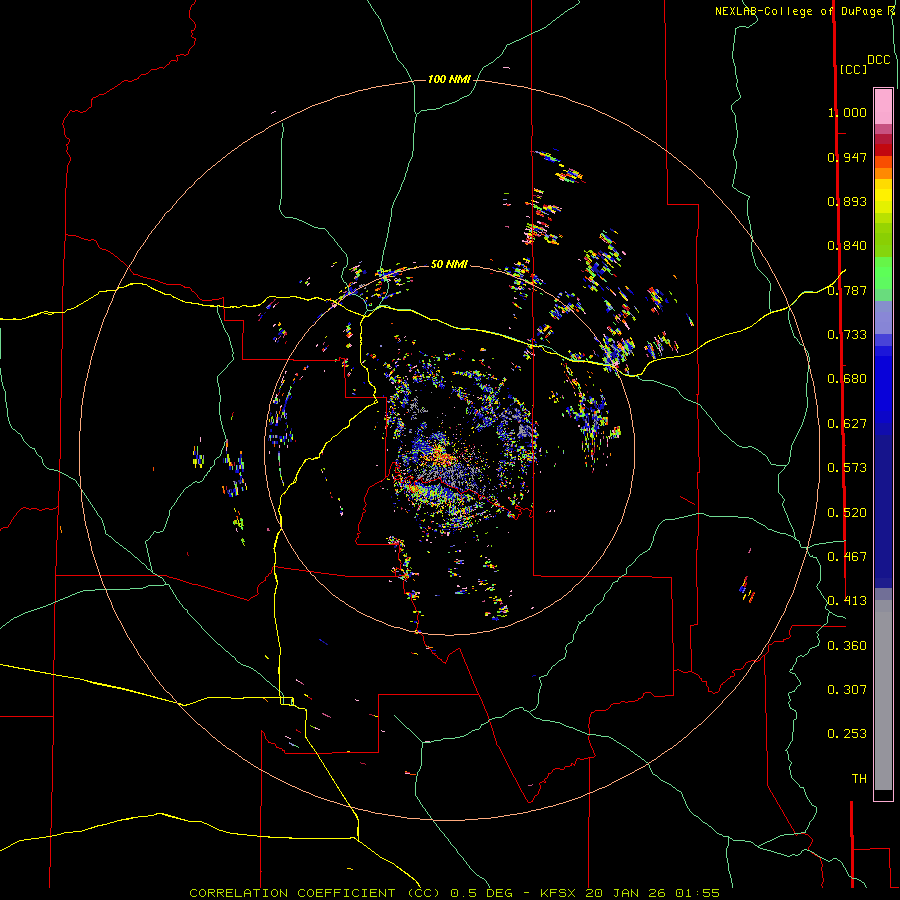
Task: Select the 0.893 legend value
Action: click(x=847, y=201)
